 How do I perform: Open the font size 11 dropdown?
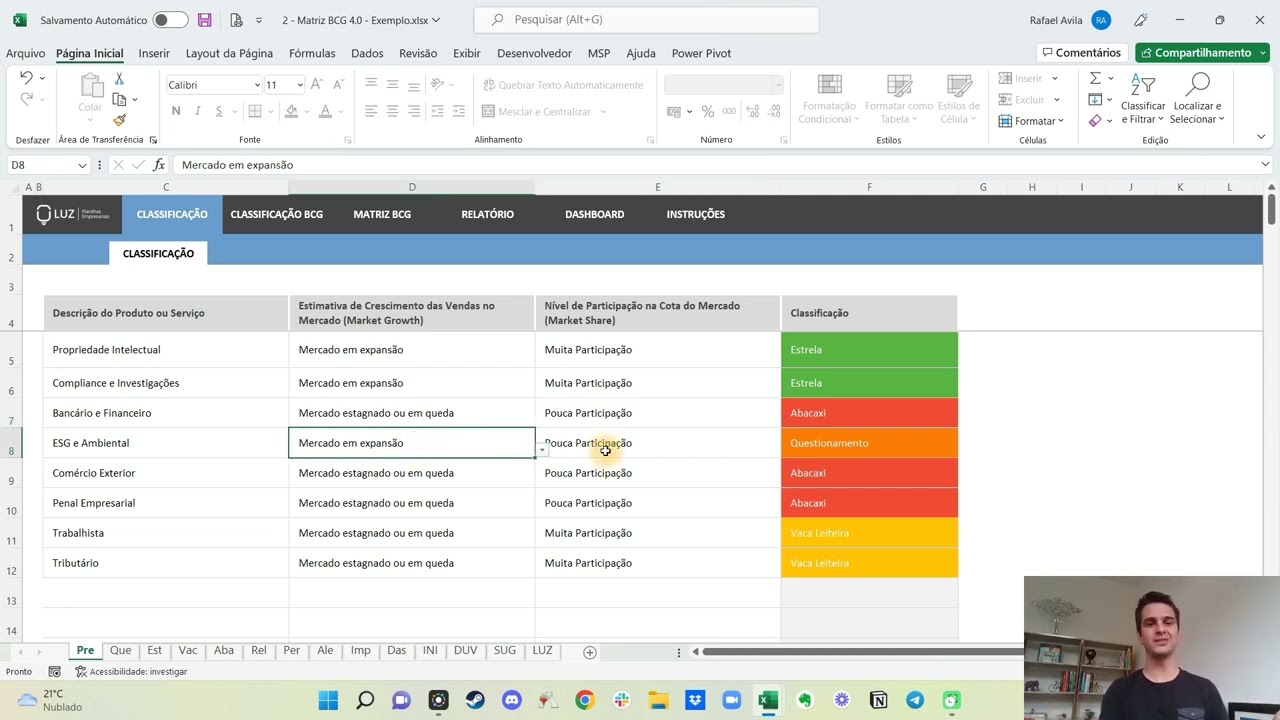(x=299, y=85)
